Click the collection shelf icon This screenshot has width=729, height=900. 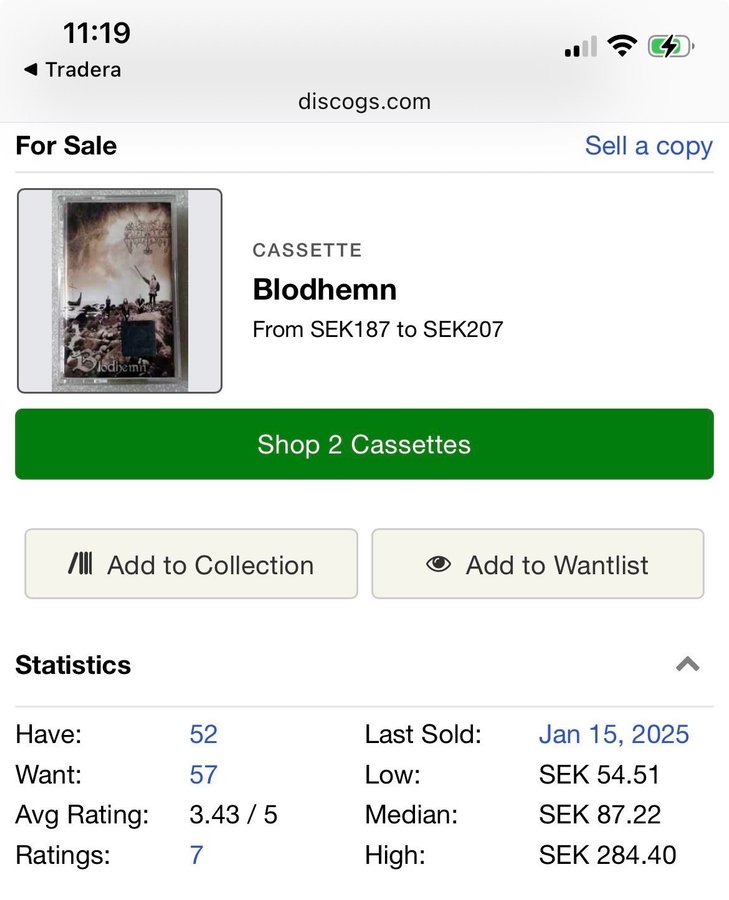coord(80,565)
